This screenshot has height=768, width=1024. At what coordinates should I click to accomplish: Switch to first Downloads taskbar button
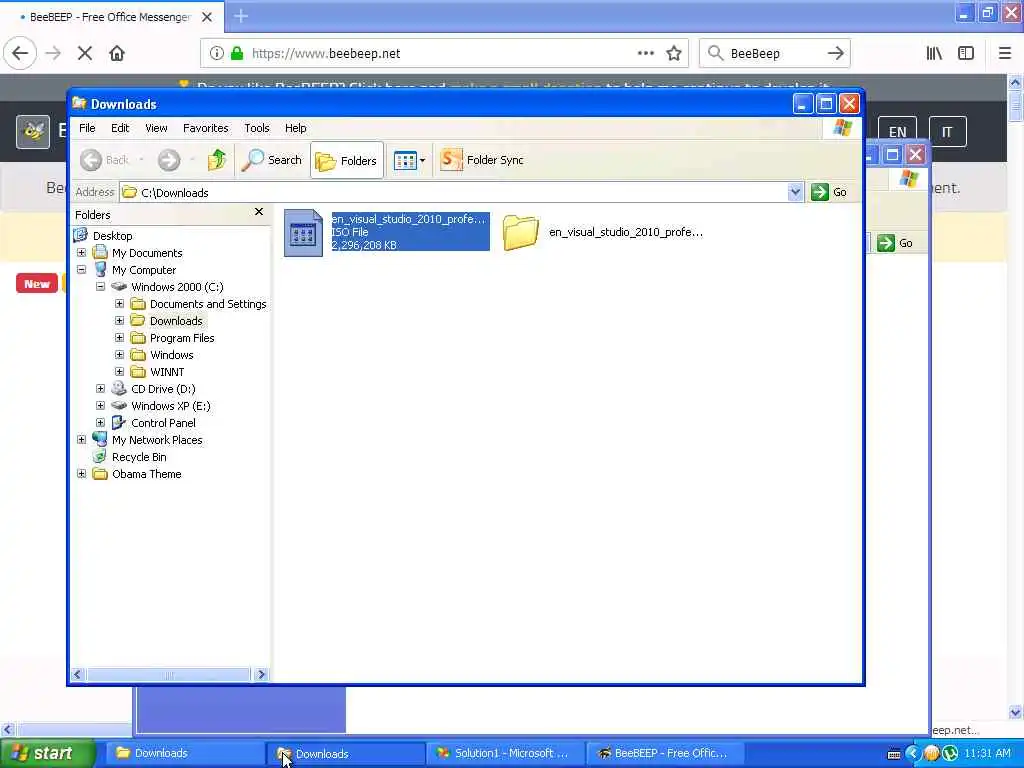[x=185, y=753]
